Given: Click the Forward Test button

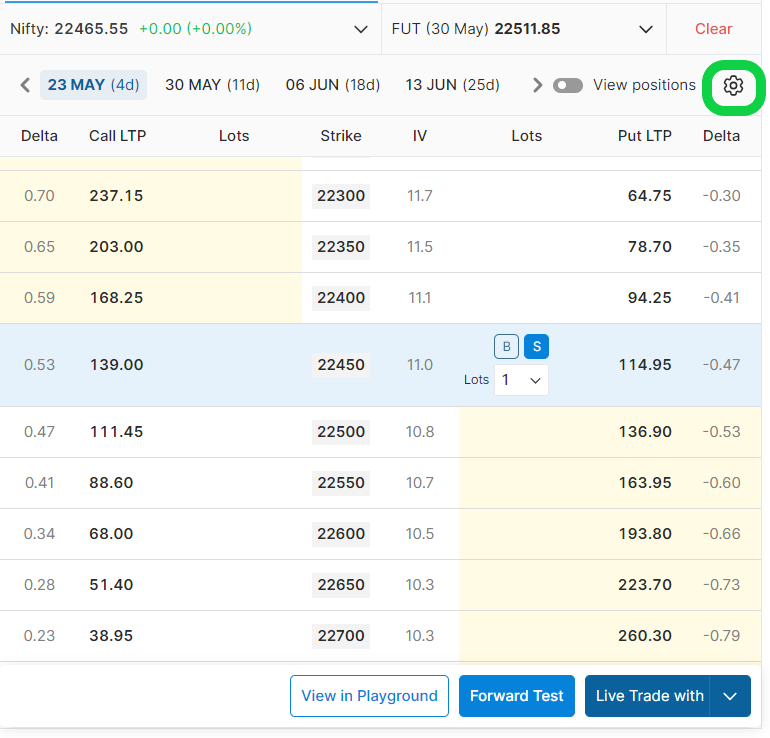Looking at the screenshot, I should (517, 696).
